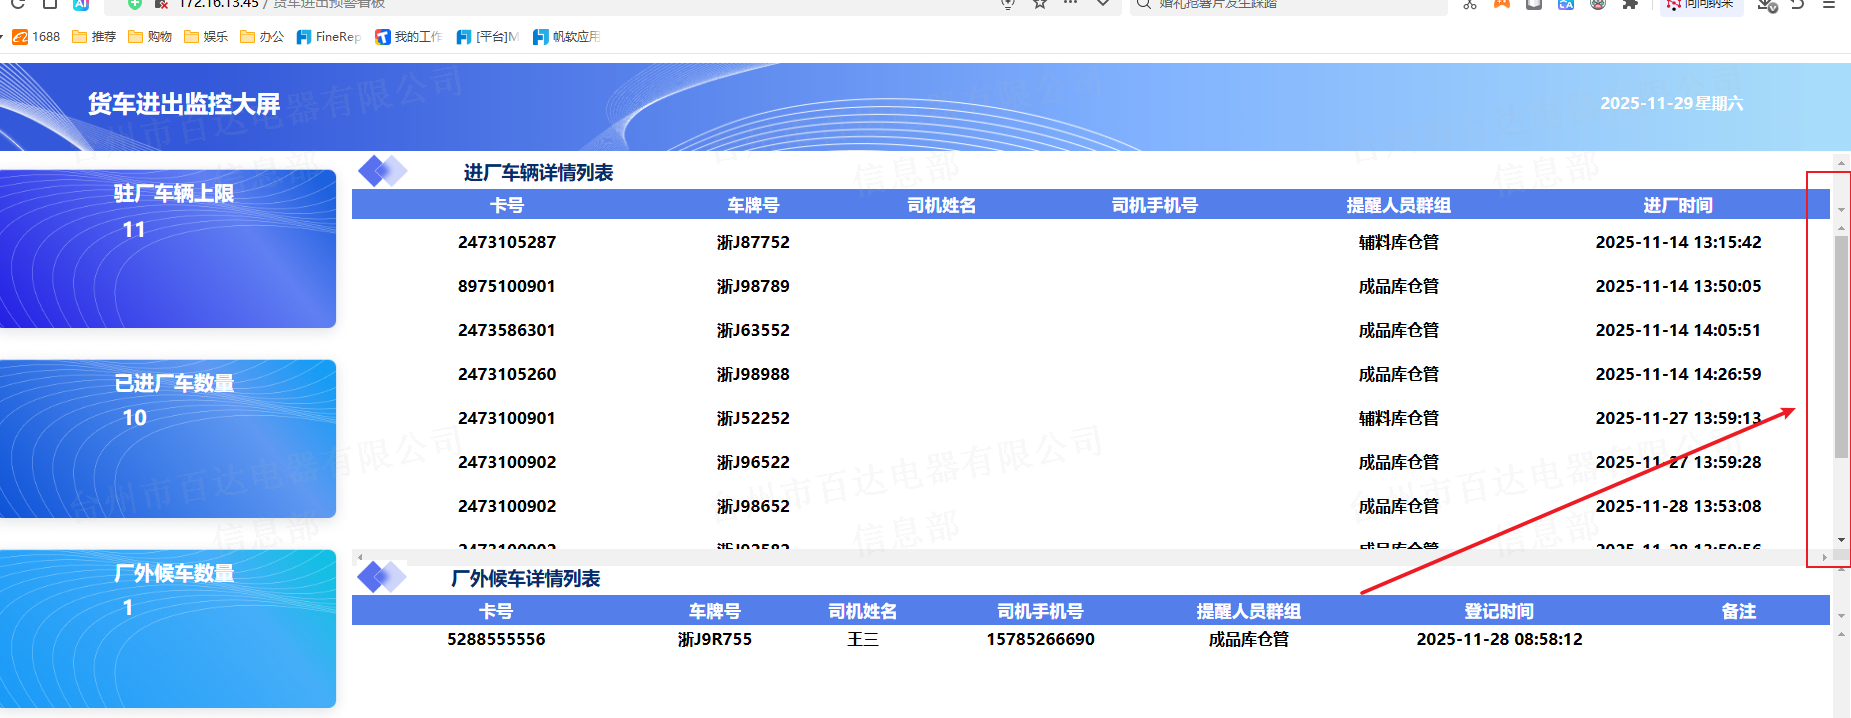Click registration time 2025-11-28 08:58:12
The width and height of the screenshot is (1851, 718).
click(x=1499, y=639)
